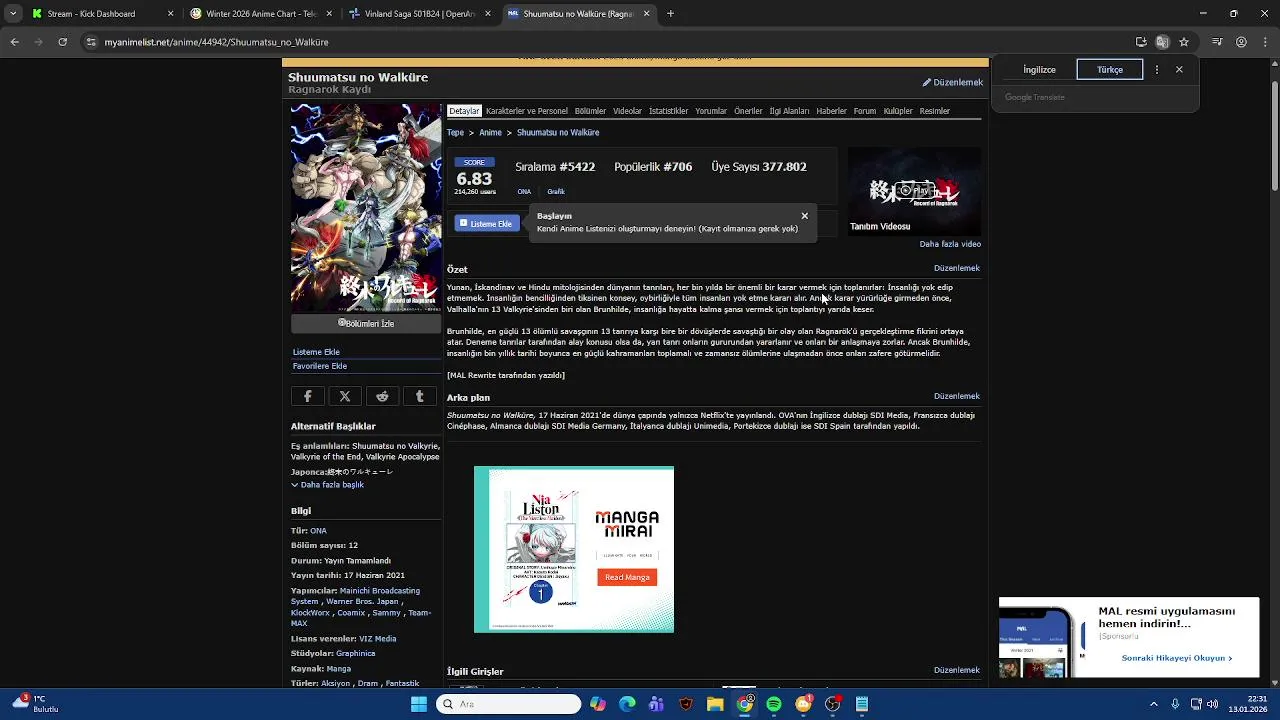Click the Windows taskbar search box
This screenshot has width=1280, height=720.
pos(509,704)
